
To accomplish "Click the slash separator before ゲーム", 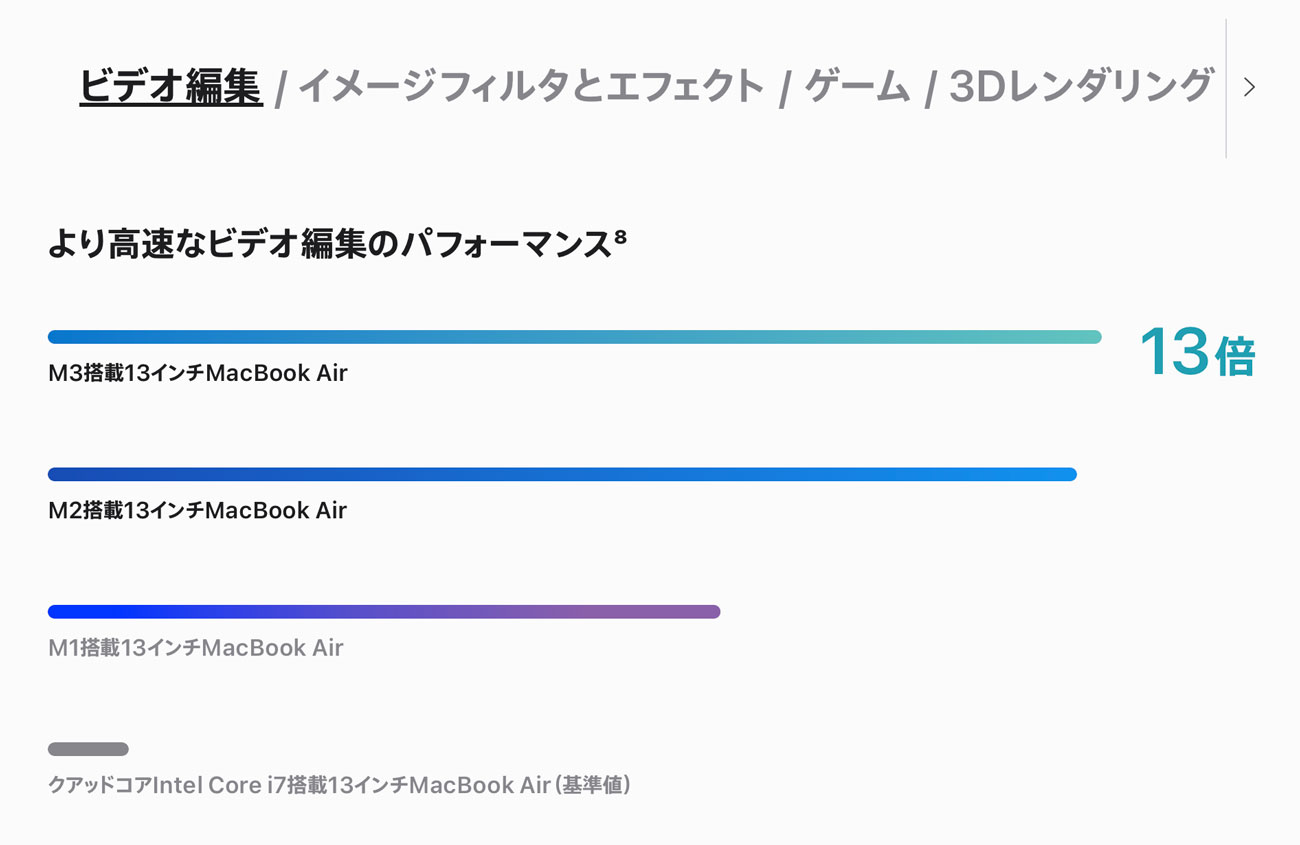I will pyautogui.click(x=785, y=89).
